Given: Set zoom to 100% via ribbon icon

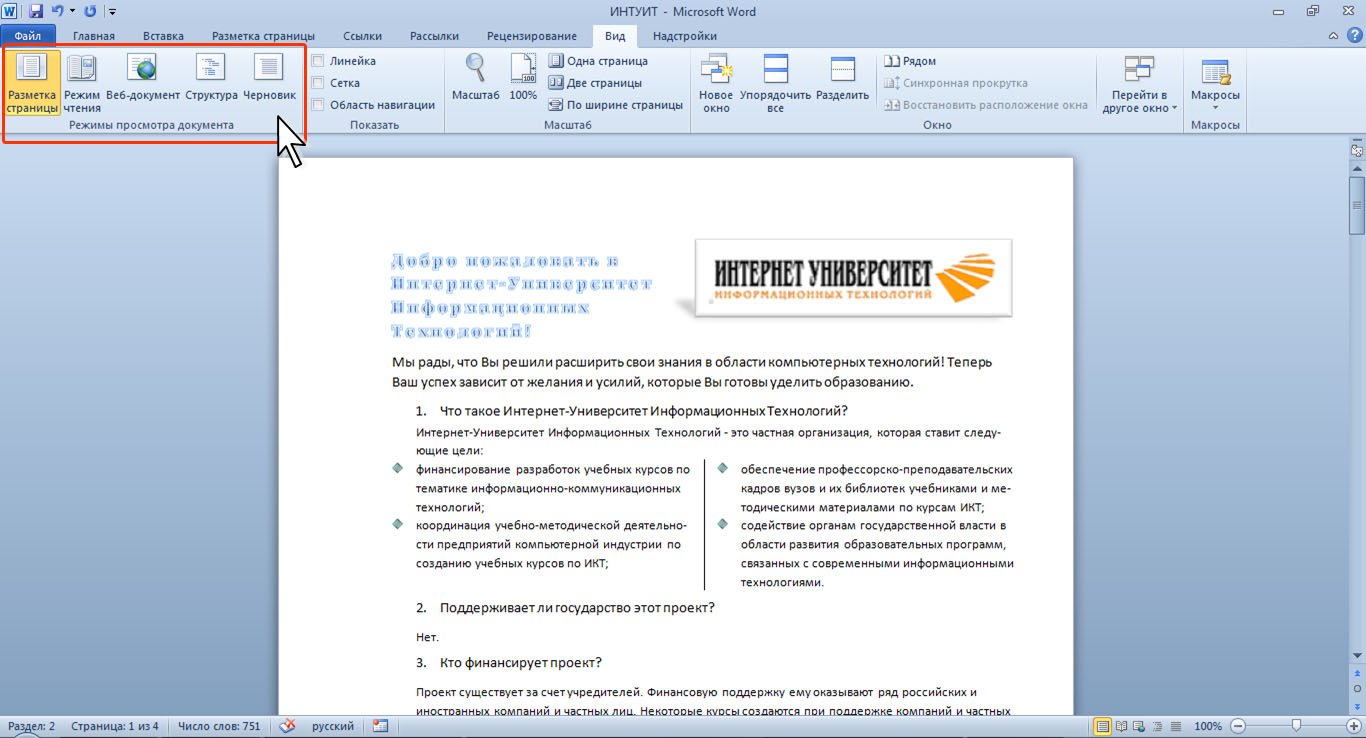Looking at the screenshot, I should [523, 78].
